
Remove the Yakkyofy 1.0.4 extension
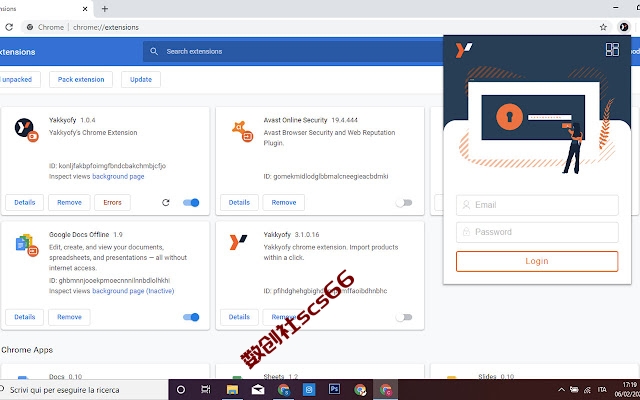69,202
